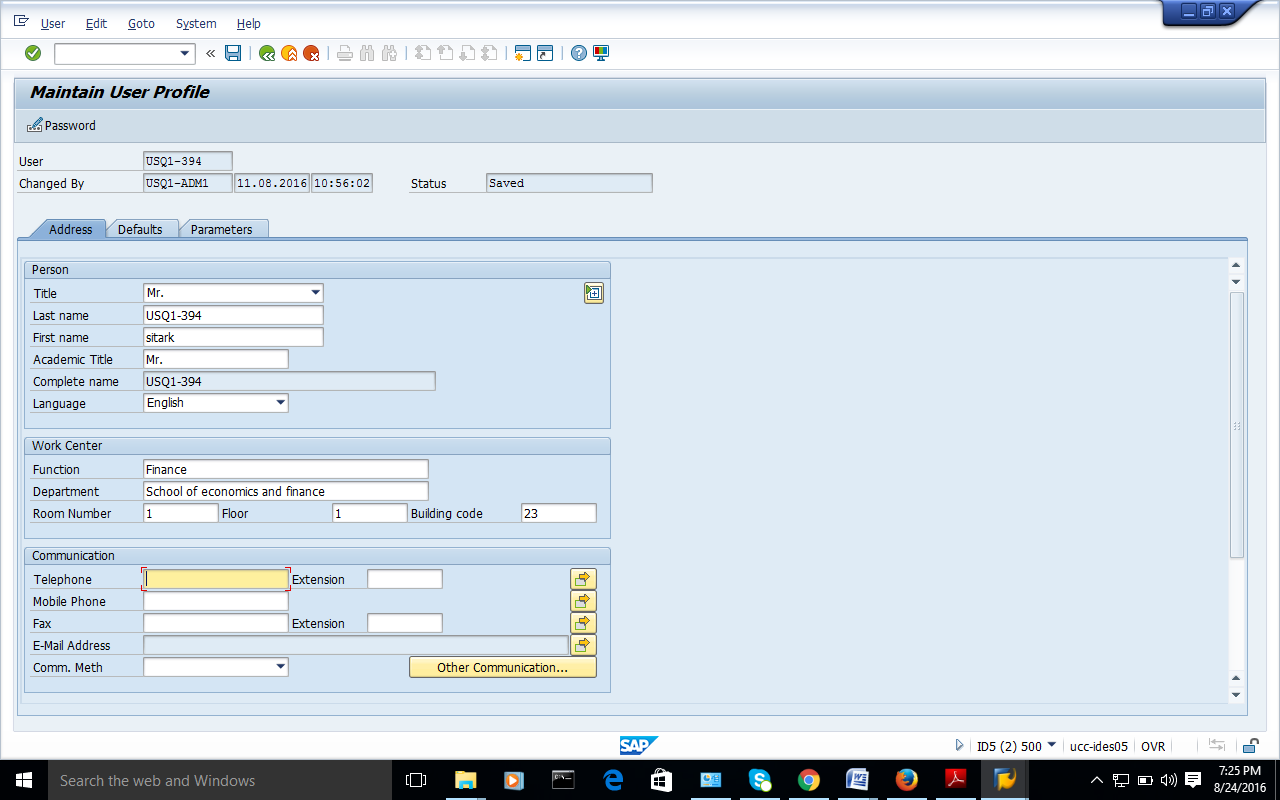Click the green Enter checkmark icon
This screenshot has width=1280, height=800.
point(33,53)
